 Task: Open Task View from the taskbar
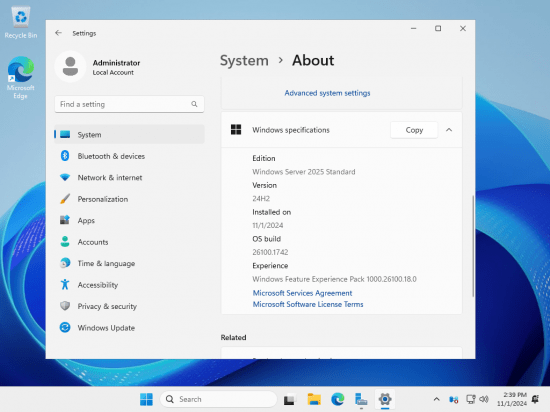(289, 399)
